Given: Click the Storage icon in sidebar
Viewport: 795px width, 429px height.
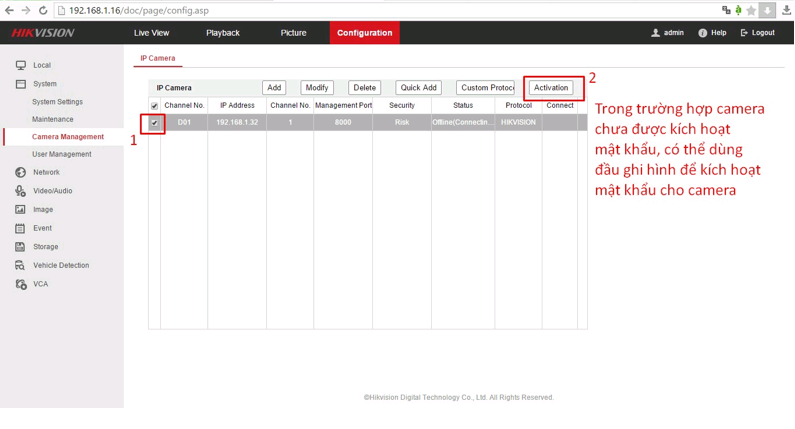Looking at the screenshot, I should tap(20, 247).
